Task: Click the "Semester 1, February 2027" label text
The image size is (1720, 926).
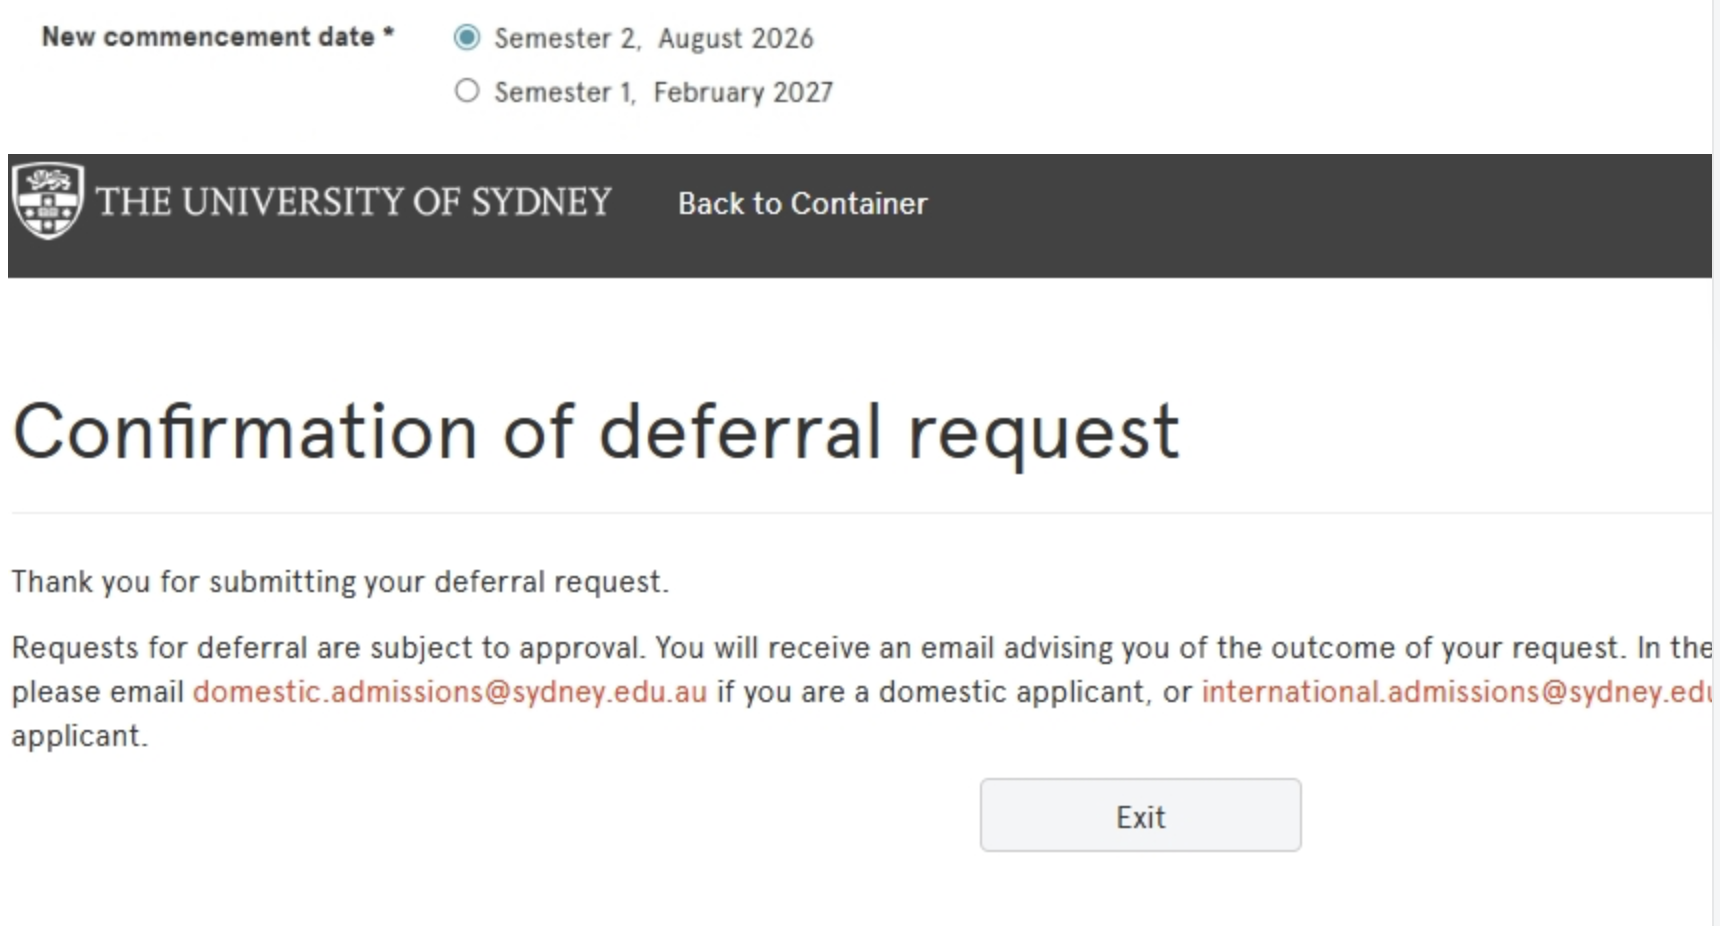Action: 663,93
